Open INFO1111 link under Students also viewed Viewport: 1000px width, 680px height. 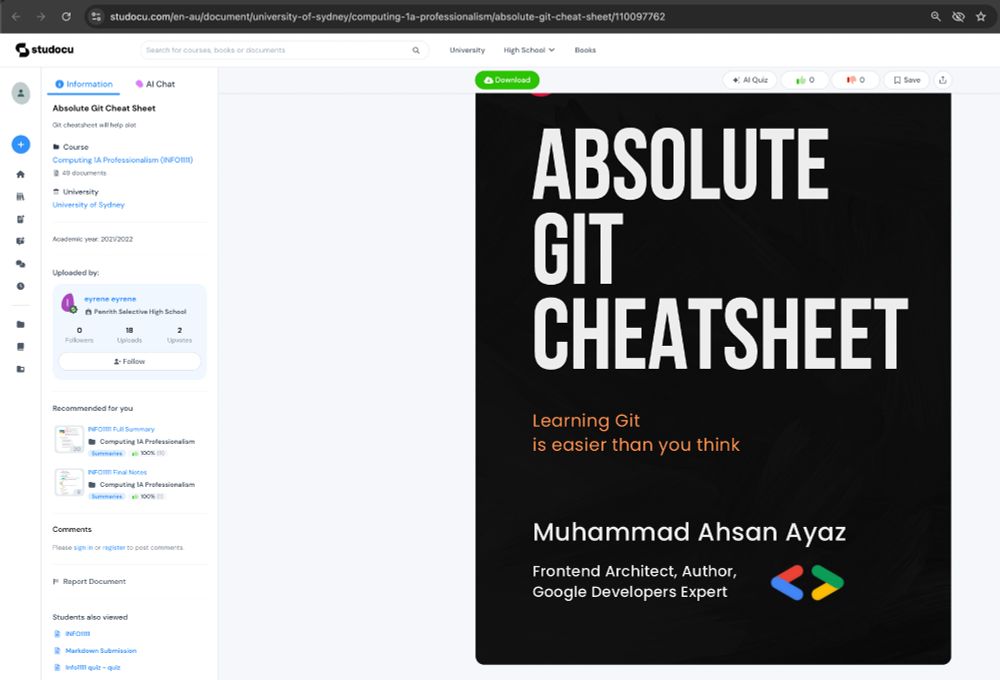(x=78, y=633)
